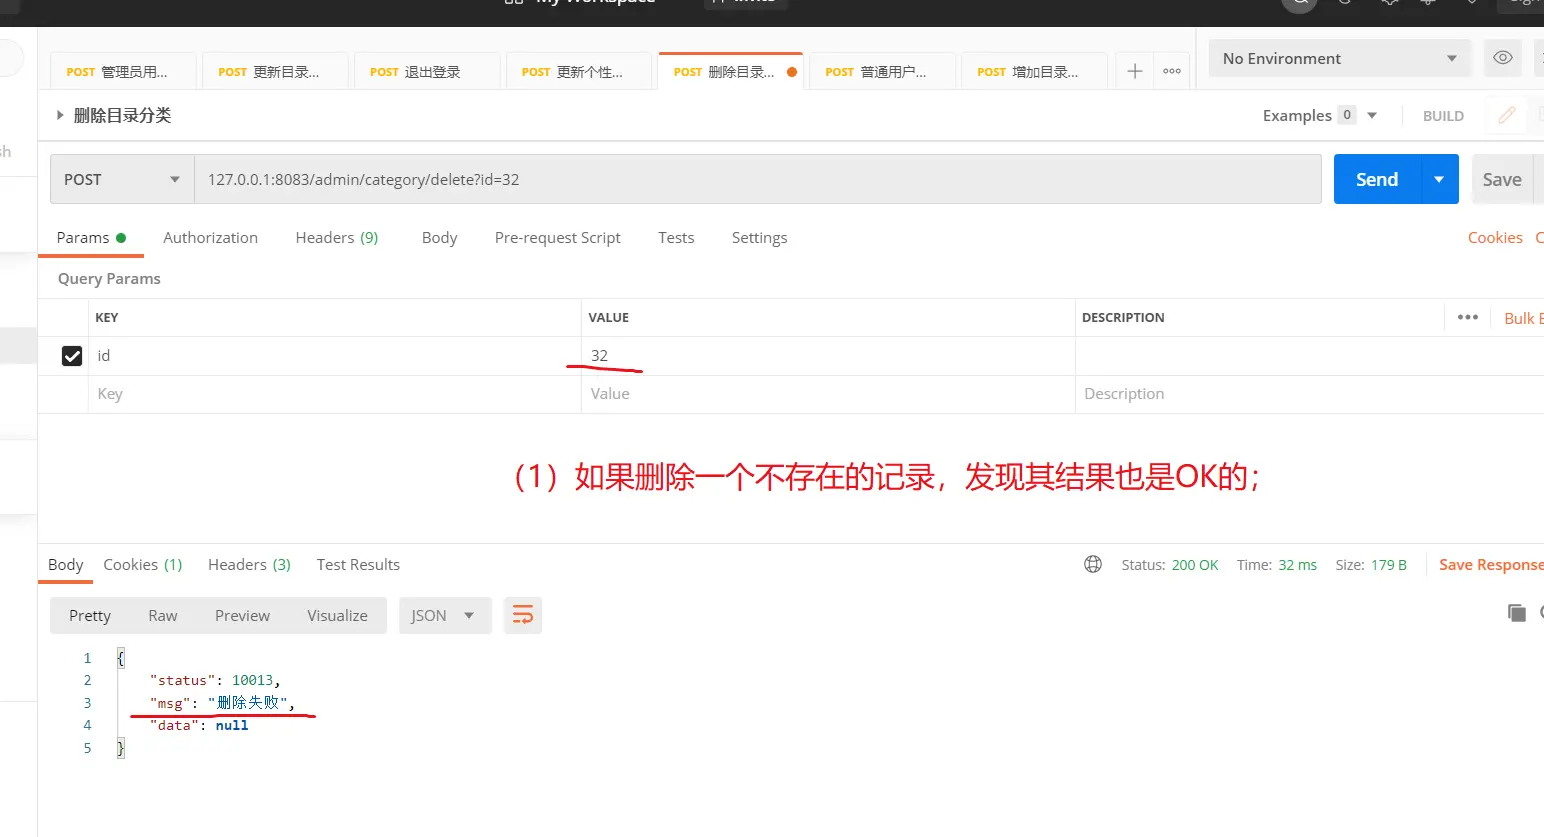Click the request URL input field
Viewport: 1544px width, 837px height.
(x=757, y=180)
